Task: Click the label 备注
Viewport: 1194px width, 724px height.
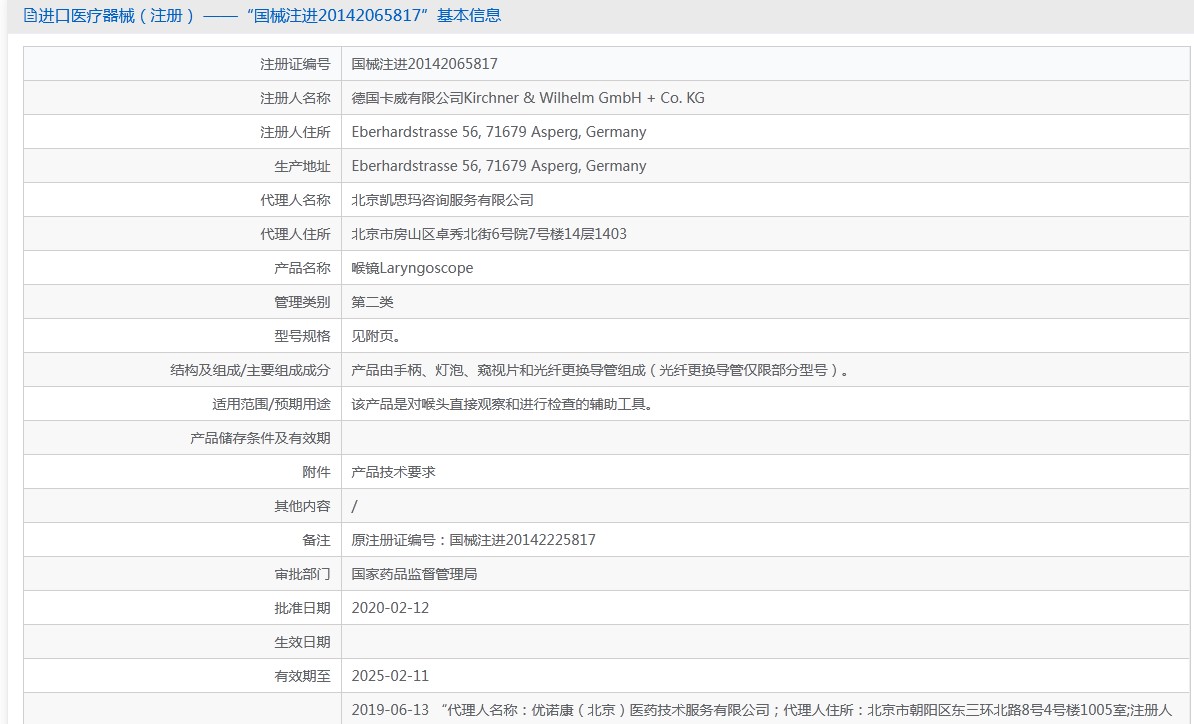Action: (316, 541)
